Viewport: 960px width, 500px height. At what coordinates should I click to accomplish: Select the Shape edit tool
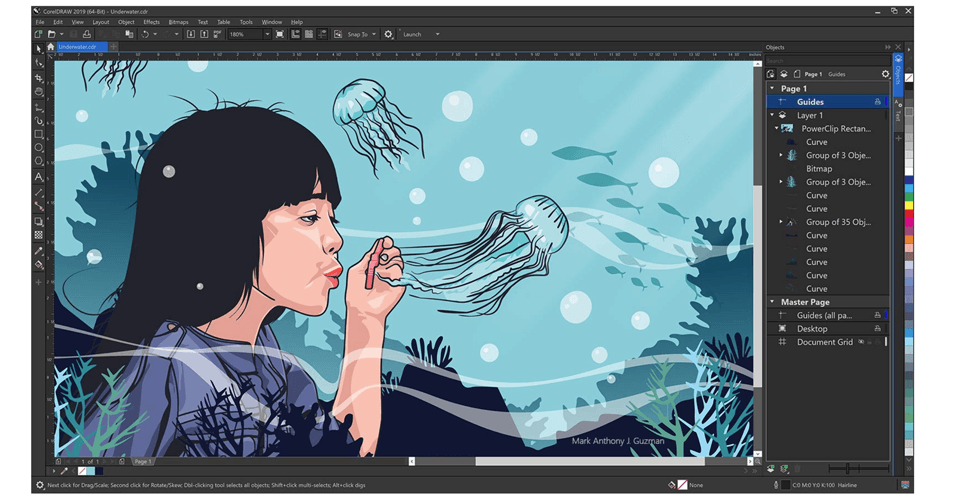click(39, 63)
